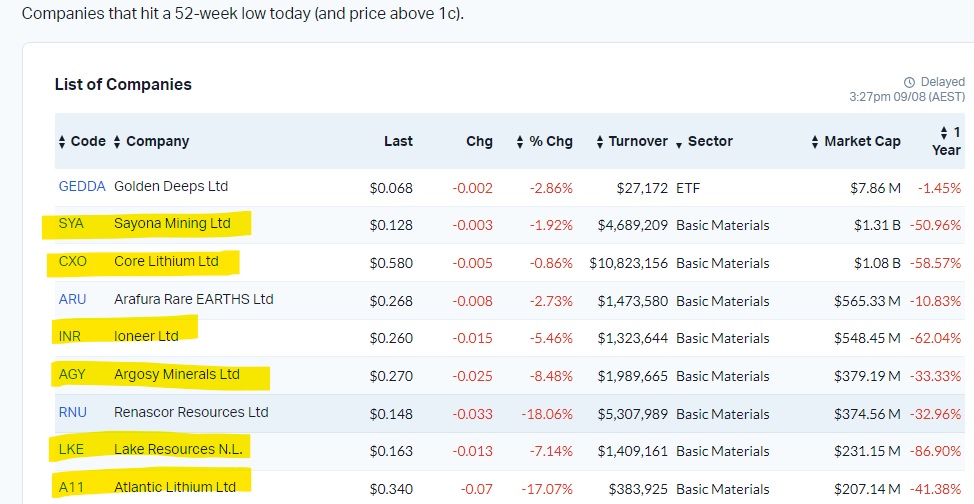Click 1 year change -62.04%

tap(935, 339)
